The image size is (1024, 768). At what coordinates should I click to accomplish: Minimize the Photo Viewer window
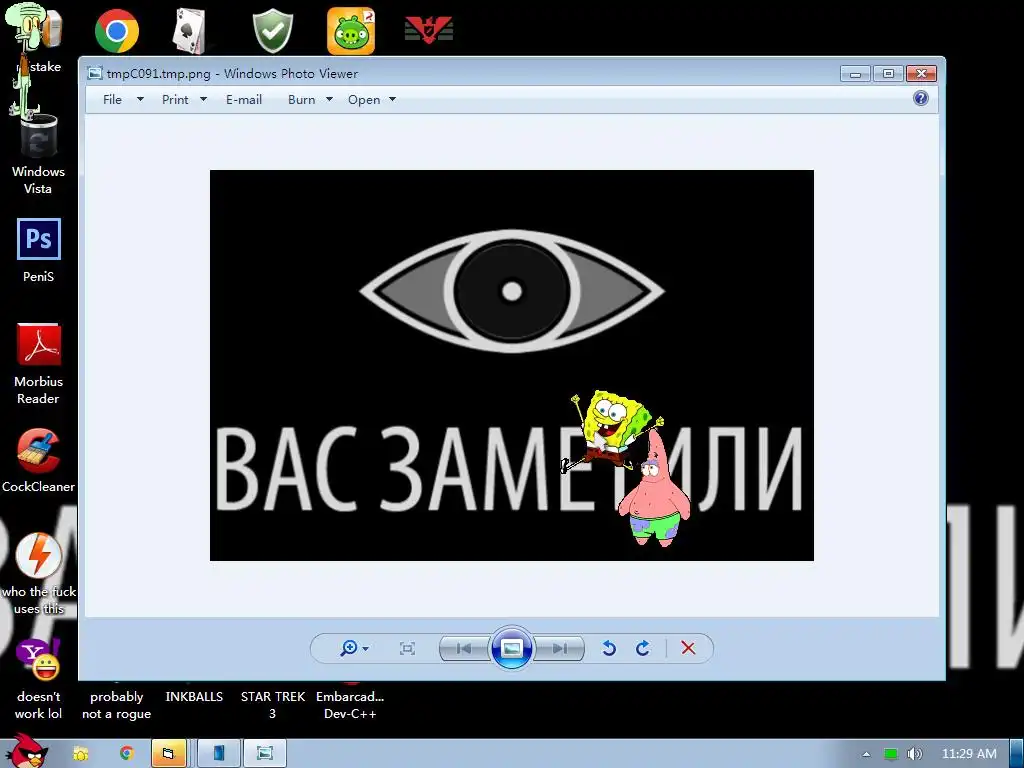tap(856, 74)
